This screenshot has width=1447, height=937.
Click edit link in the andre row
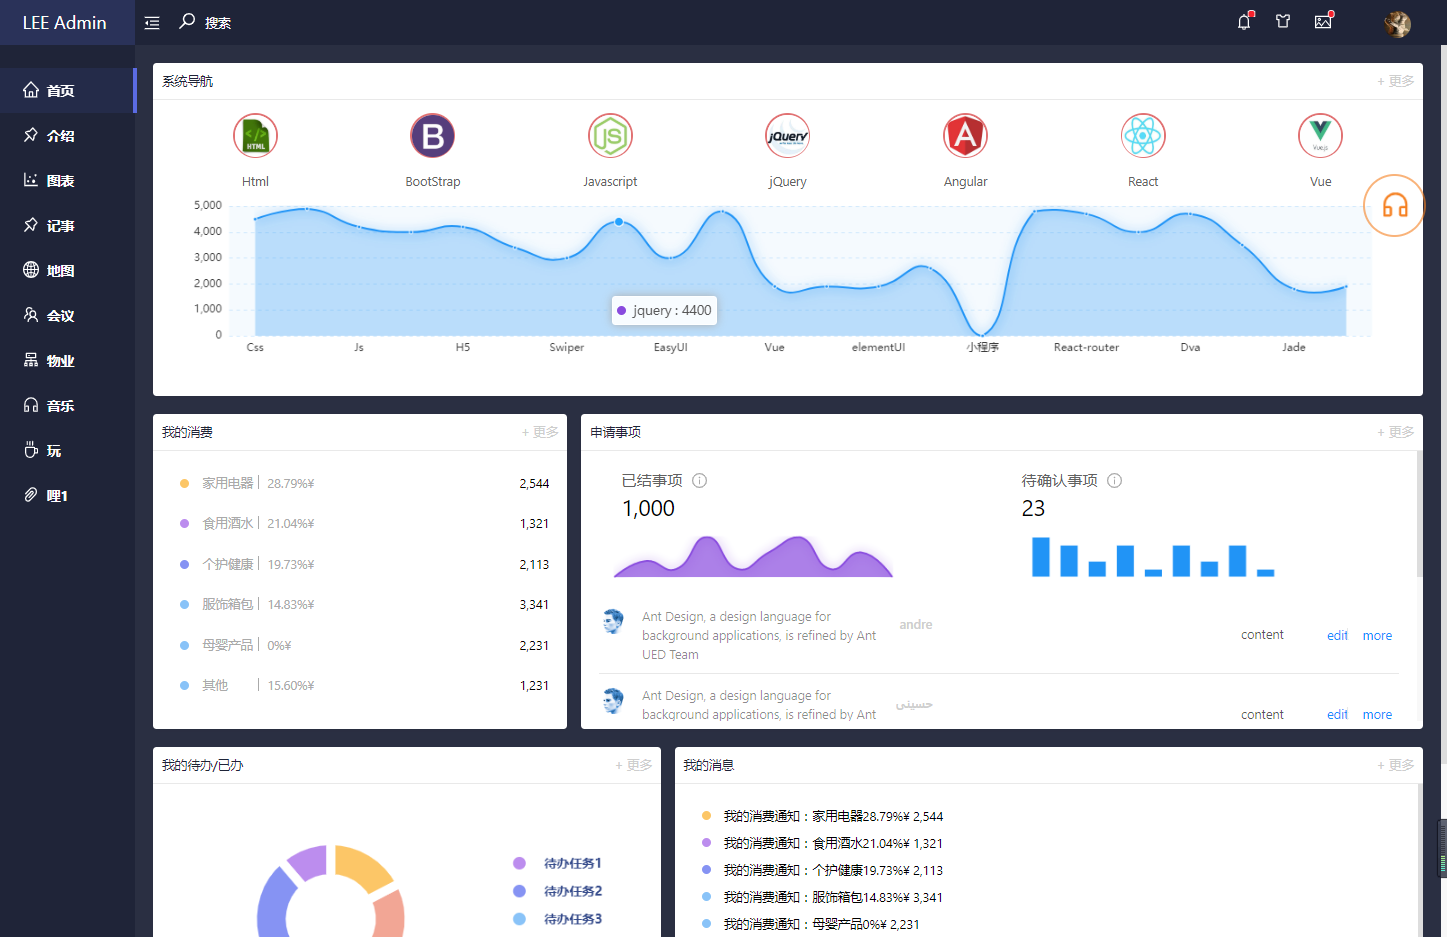tap(1337, 636)
